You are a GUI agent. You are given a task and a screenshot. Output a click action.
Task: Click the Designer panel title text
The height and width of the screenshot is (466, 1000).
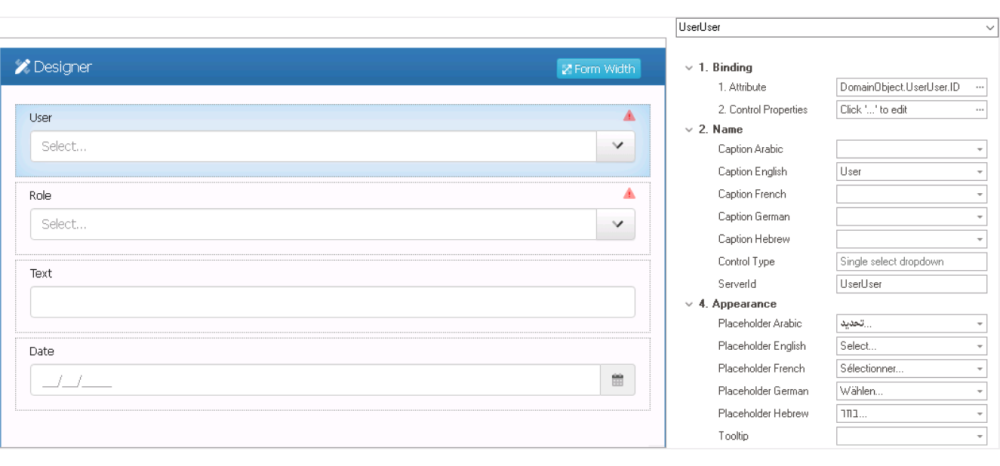point(62,66)
